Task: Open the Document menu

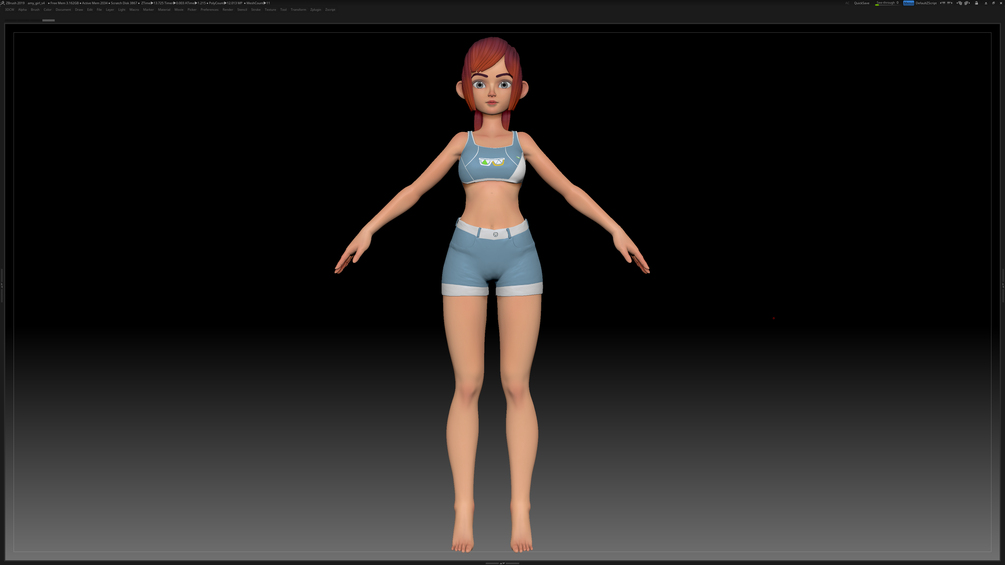Action: (63, 10)
